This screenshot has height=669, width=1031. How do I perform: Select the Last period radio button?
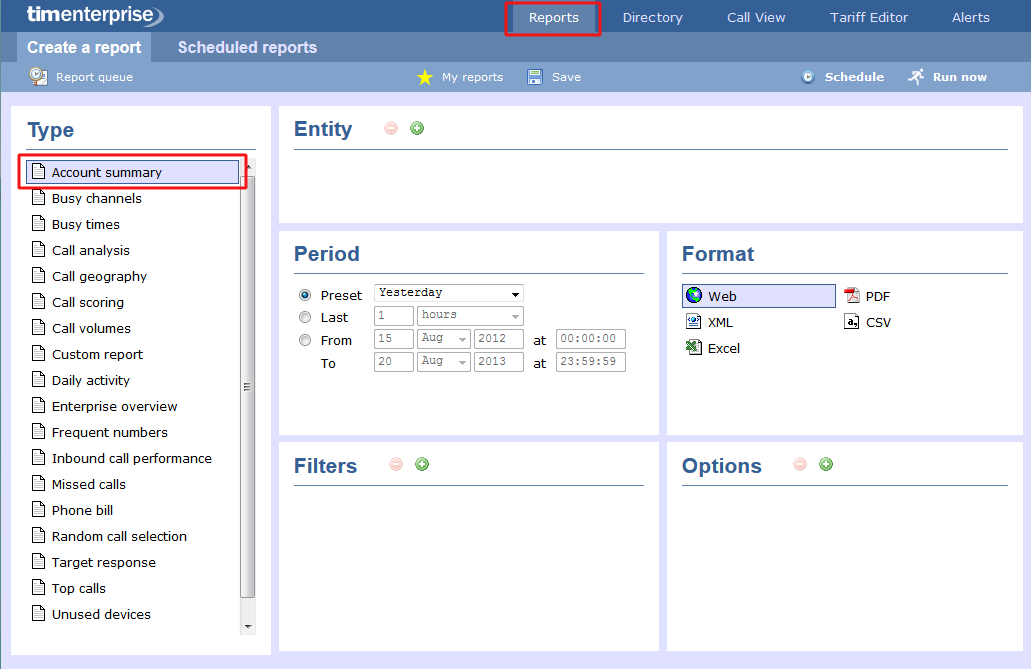(x=305, y=317)
